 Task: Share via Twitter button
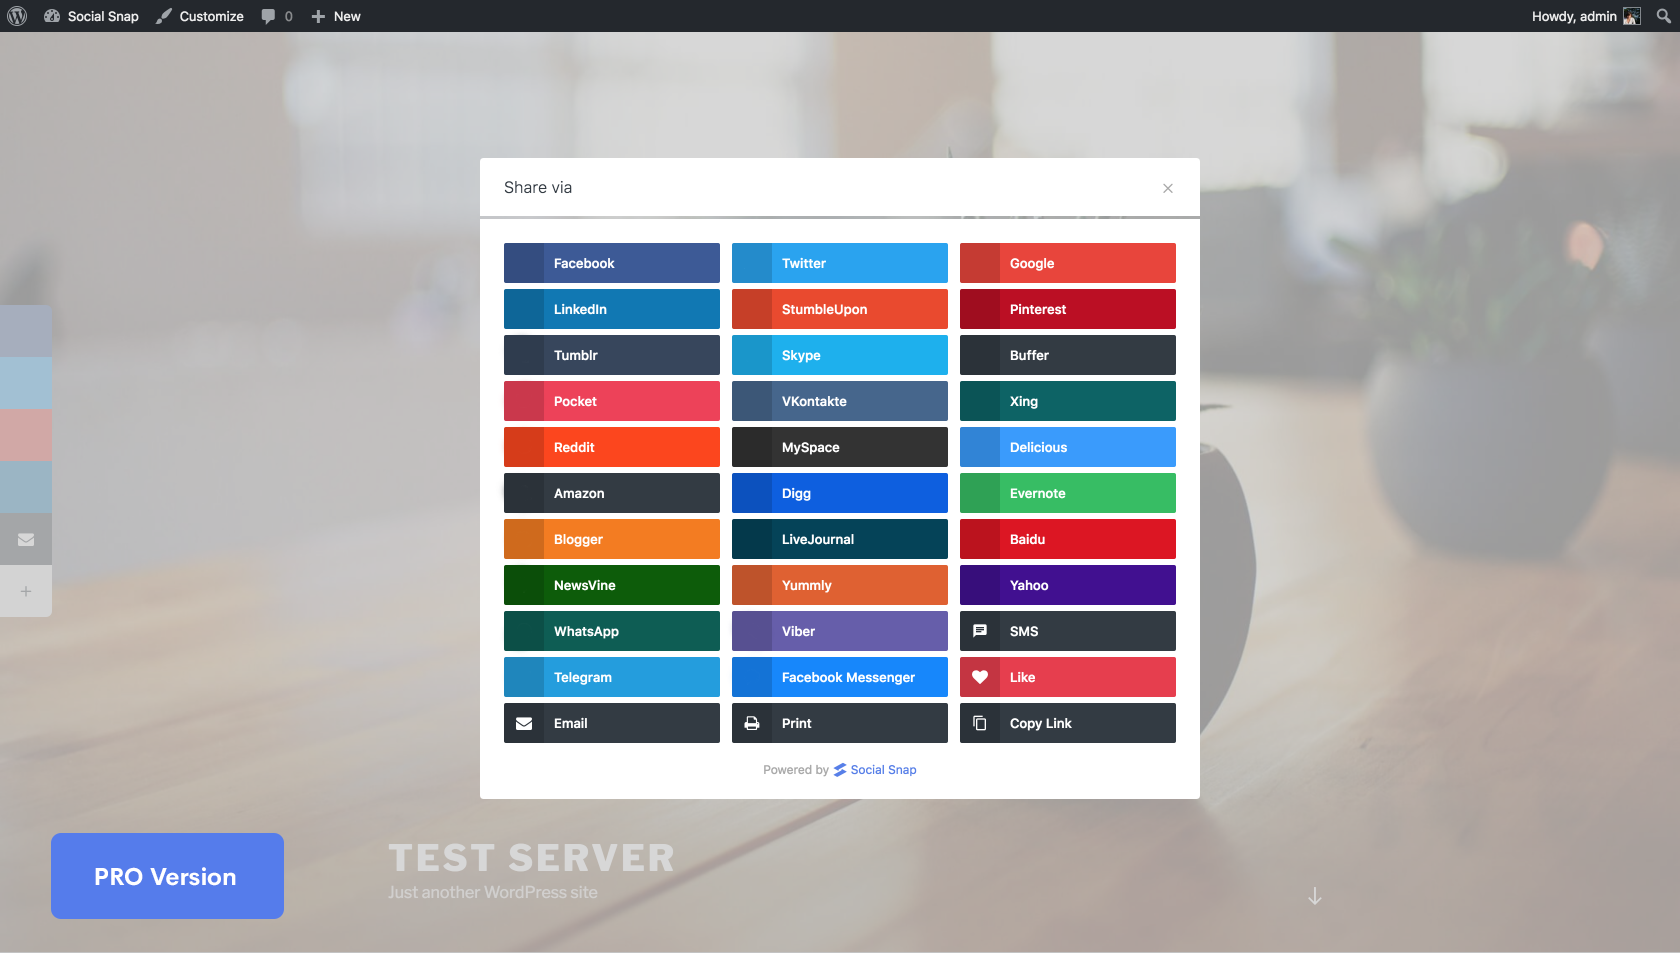click(x=840, y=263)
